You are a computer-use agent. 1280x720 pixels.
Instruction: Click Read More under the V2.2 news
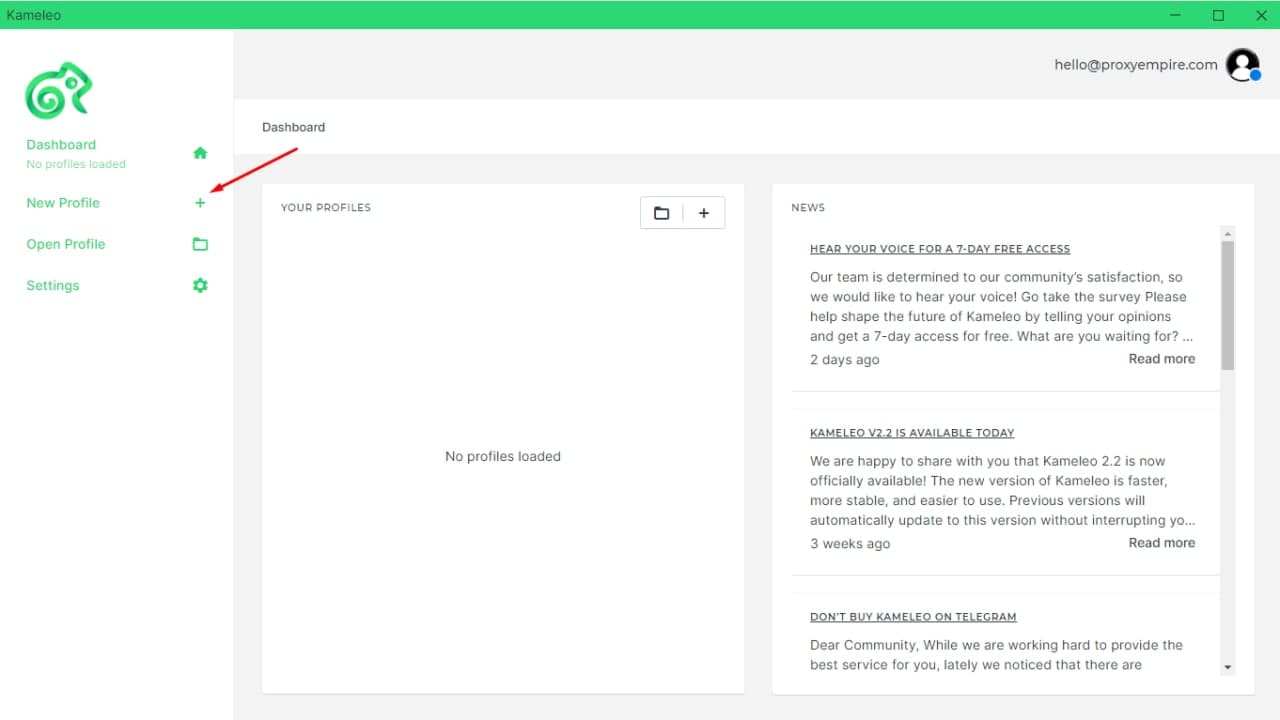click(x=1161, y=542)
